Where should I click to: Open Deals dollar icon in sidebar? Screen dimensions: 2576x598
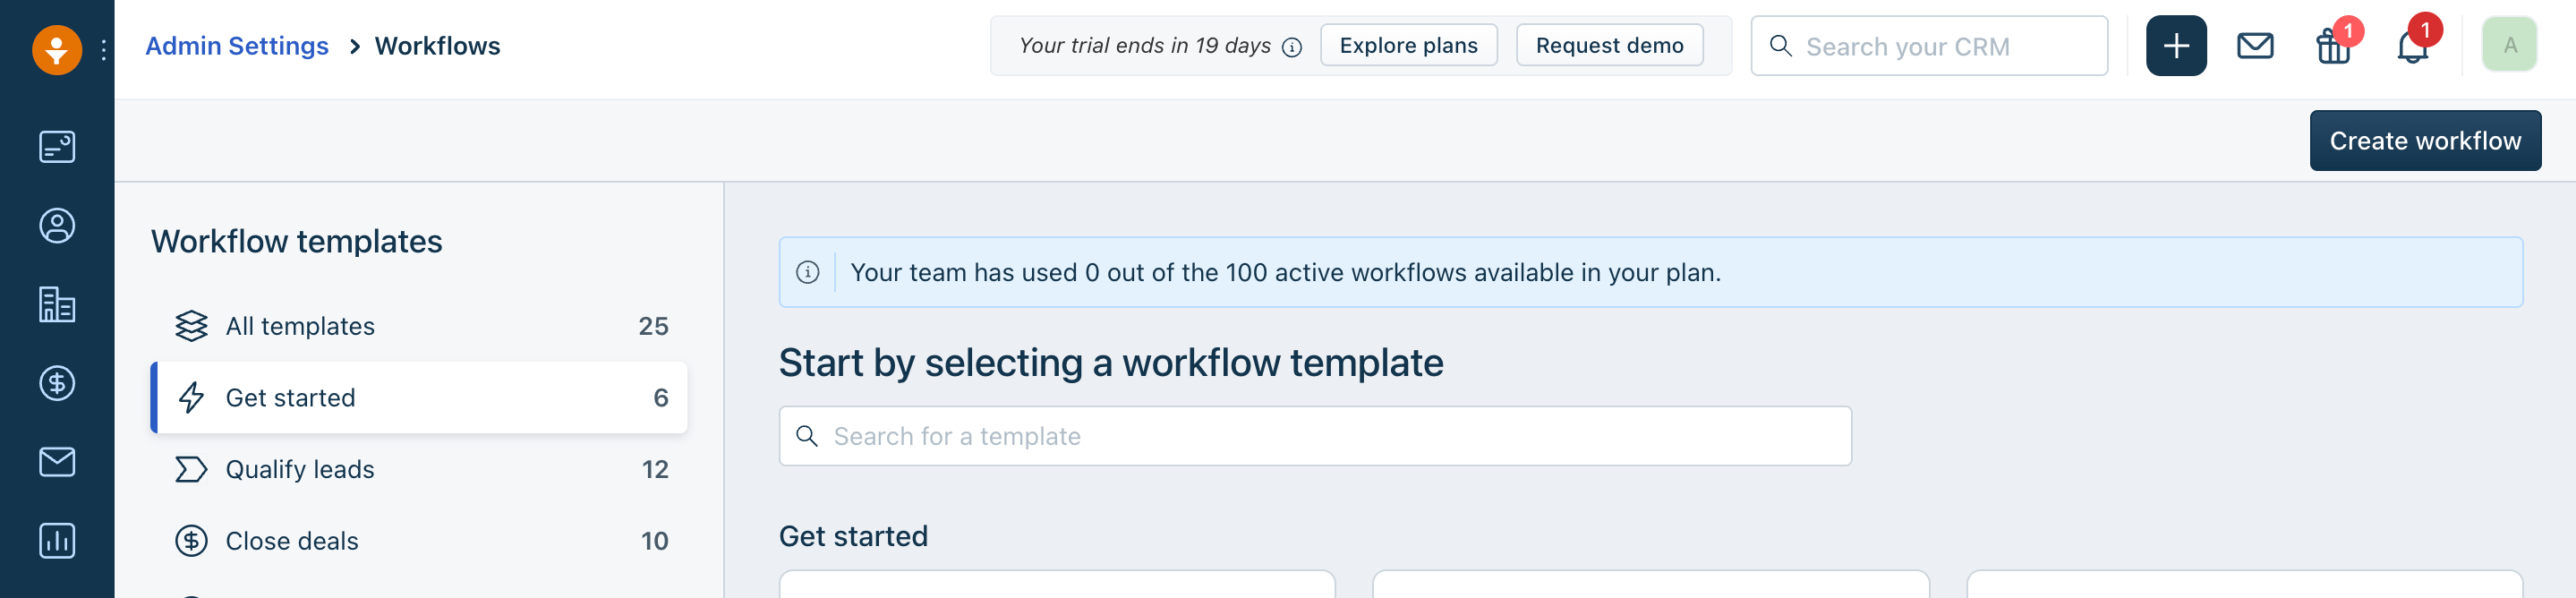point(57,383)
